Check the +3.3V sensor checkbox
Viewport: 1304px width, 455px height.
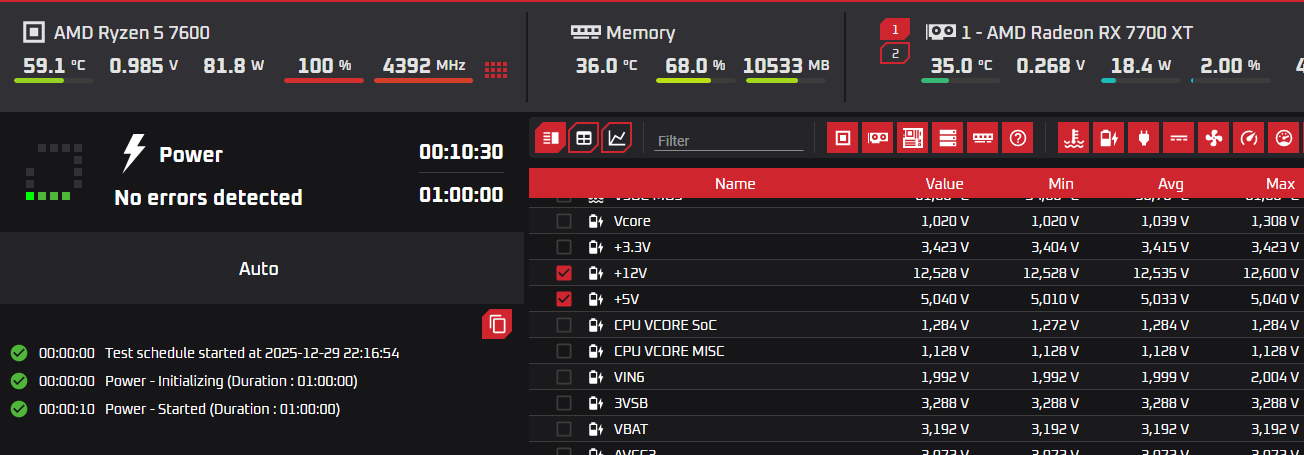point(564,247)
